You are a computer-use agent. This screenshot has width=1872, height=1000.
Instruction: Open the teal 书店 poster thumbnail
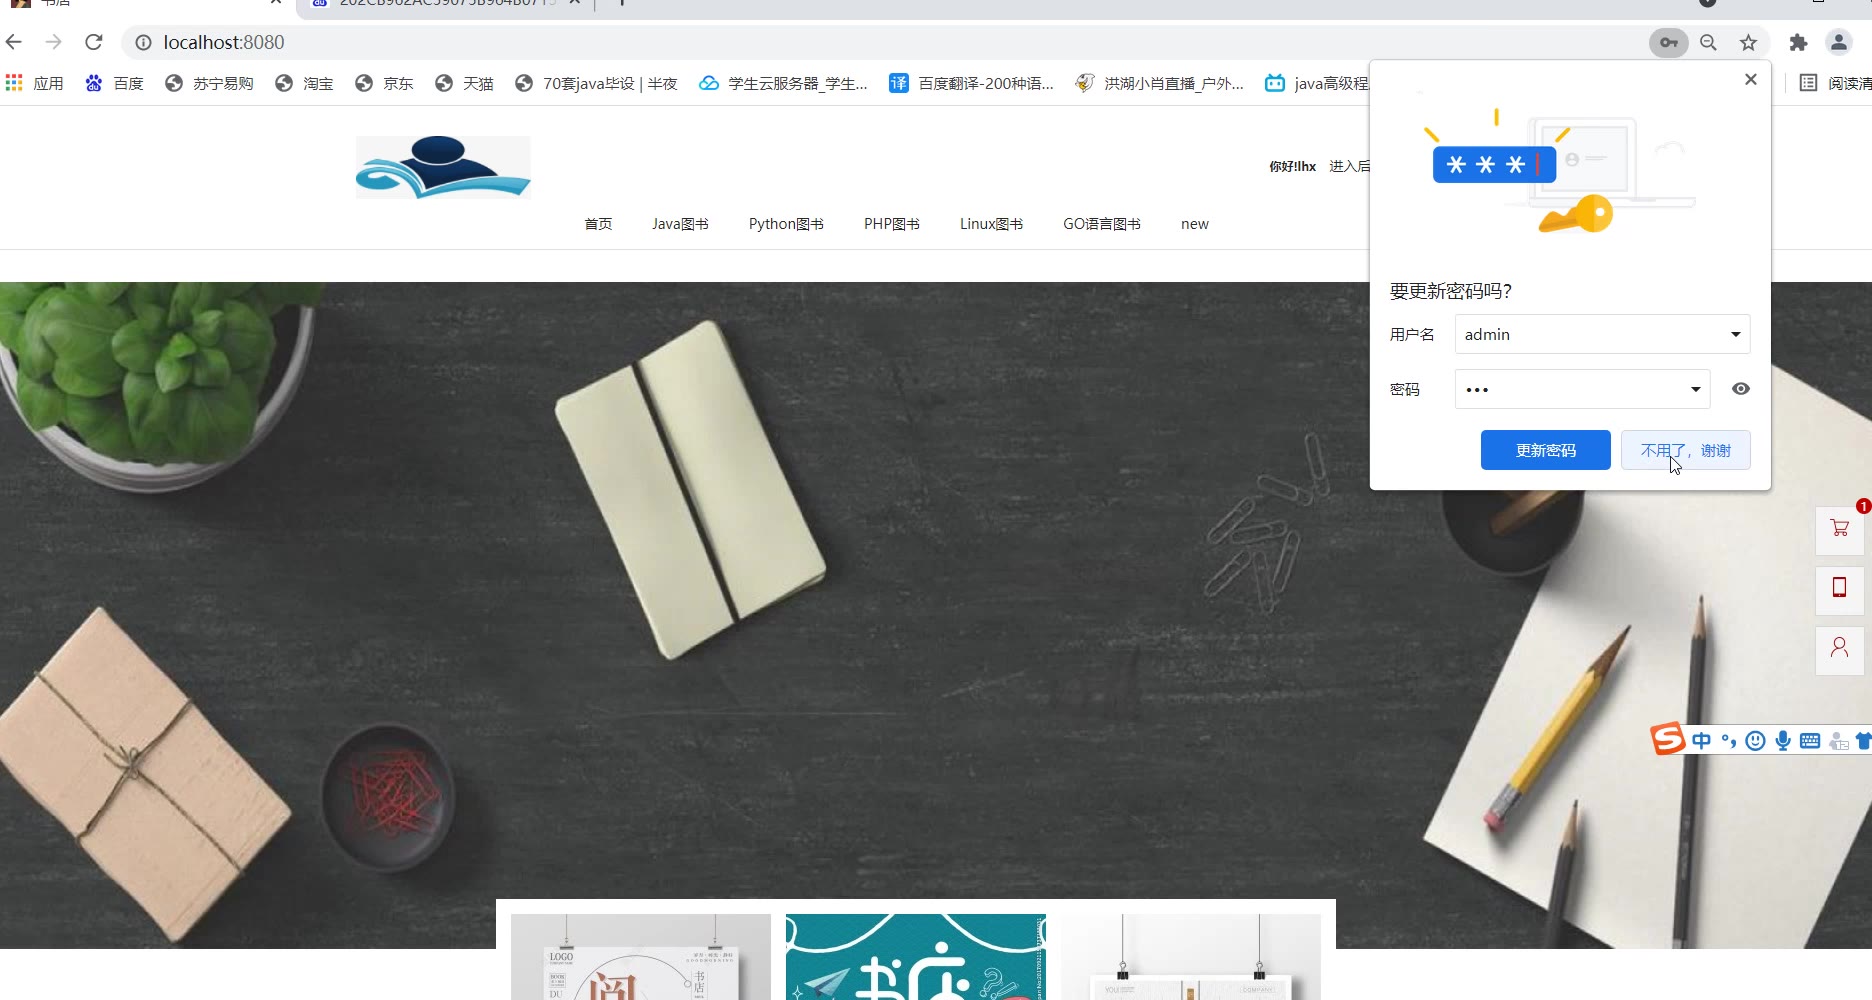point(916,957)
